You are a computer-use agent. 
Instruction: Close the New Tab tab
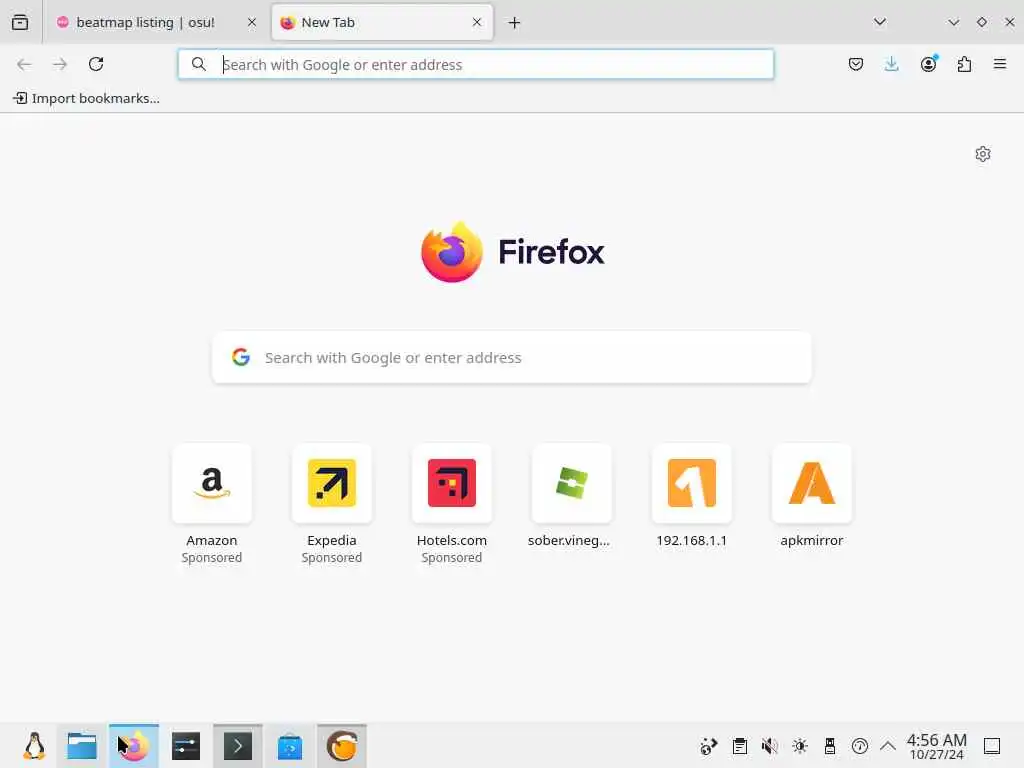477,23
